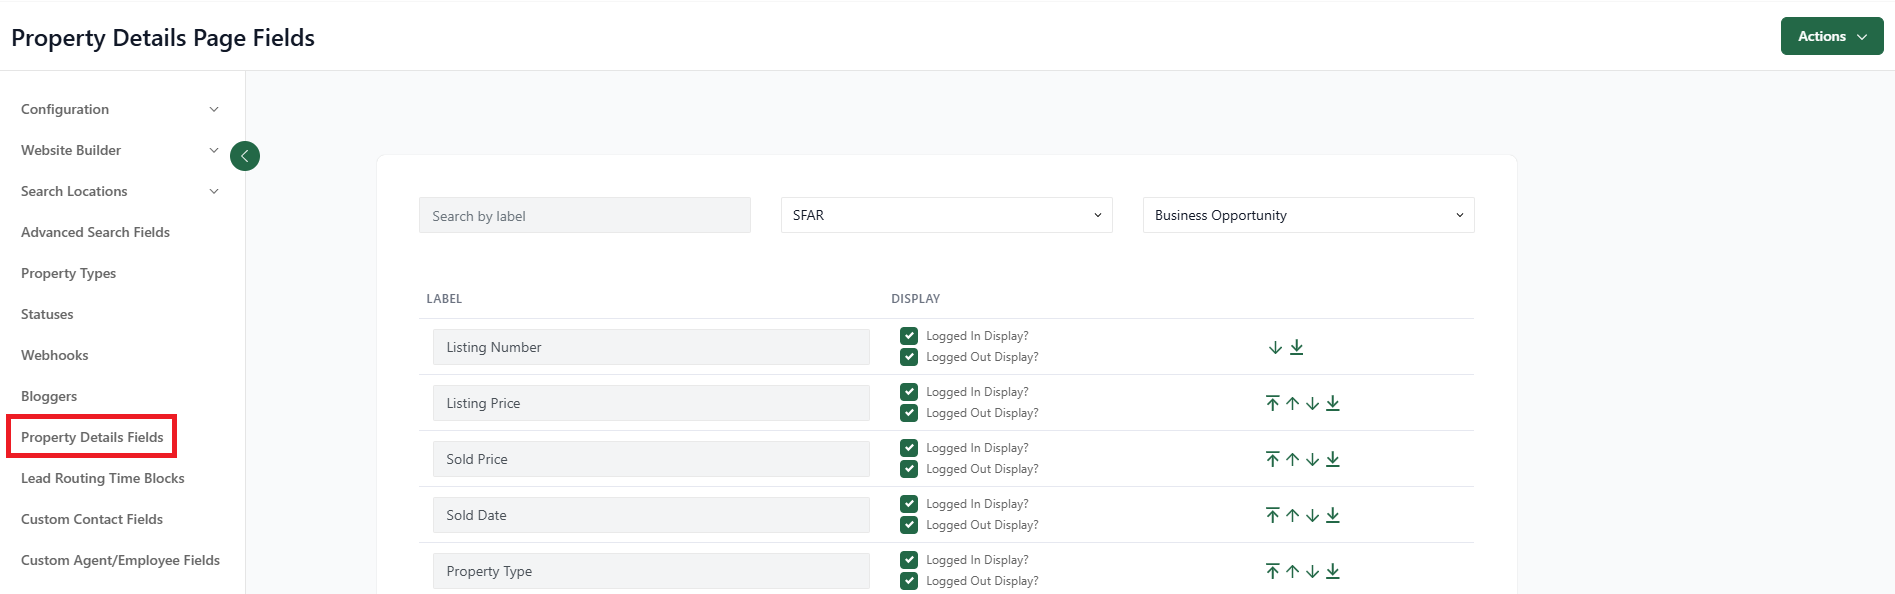Collapse the sidebar with the green arrow button
Image resolution: width=1895 pixels, height=594 pixels.
pyautogui.click(x=245, y=156)
